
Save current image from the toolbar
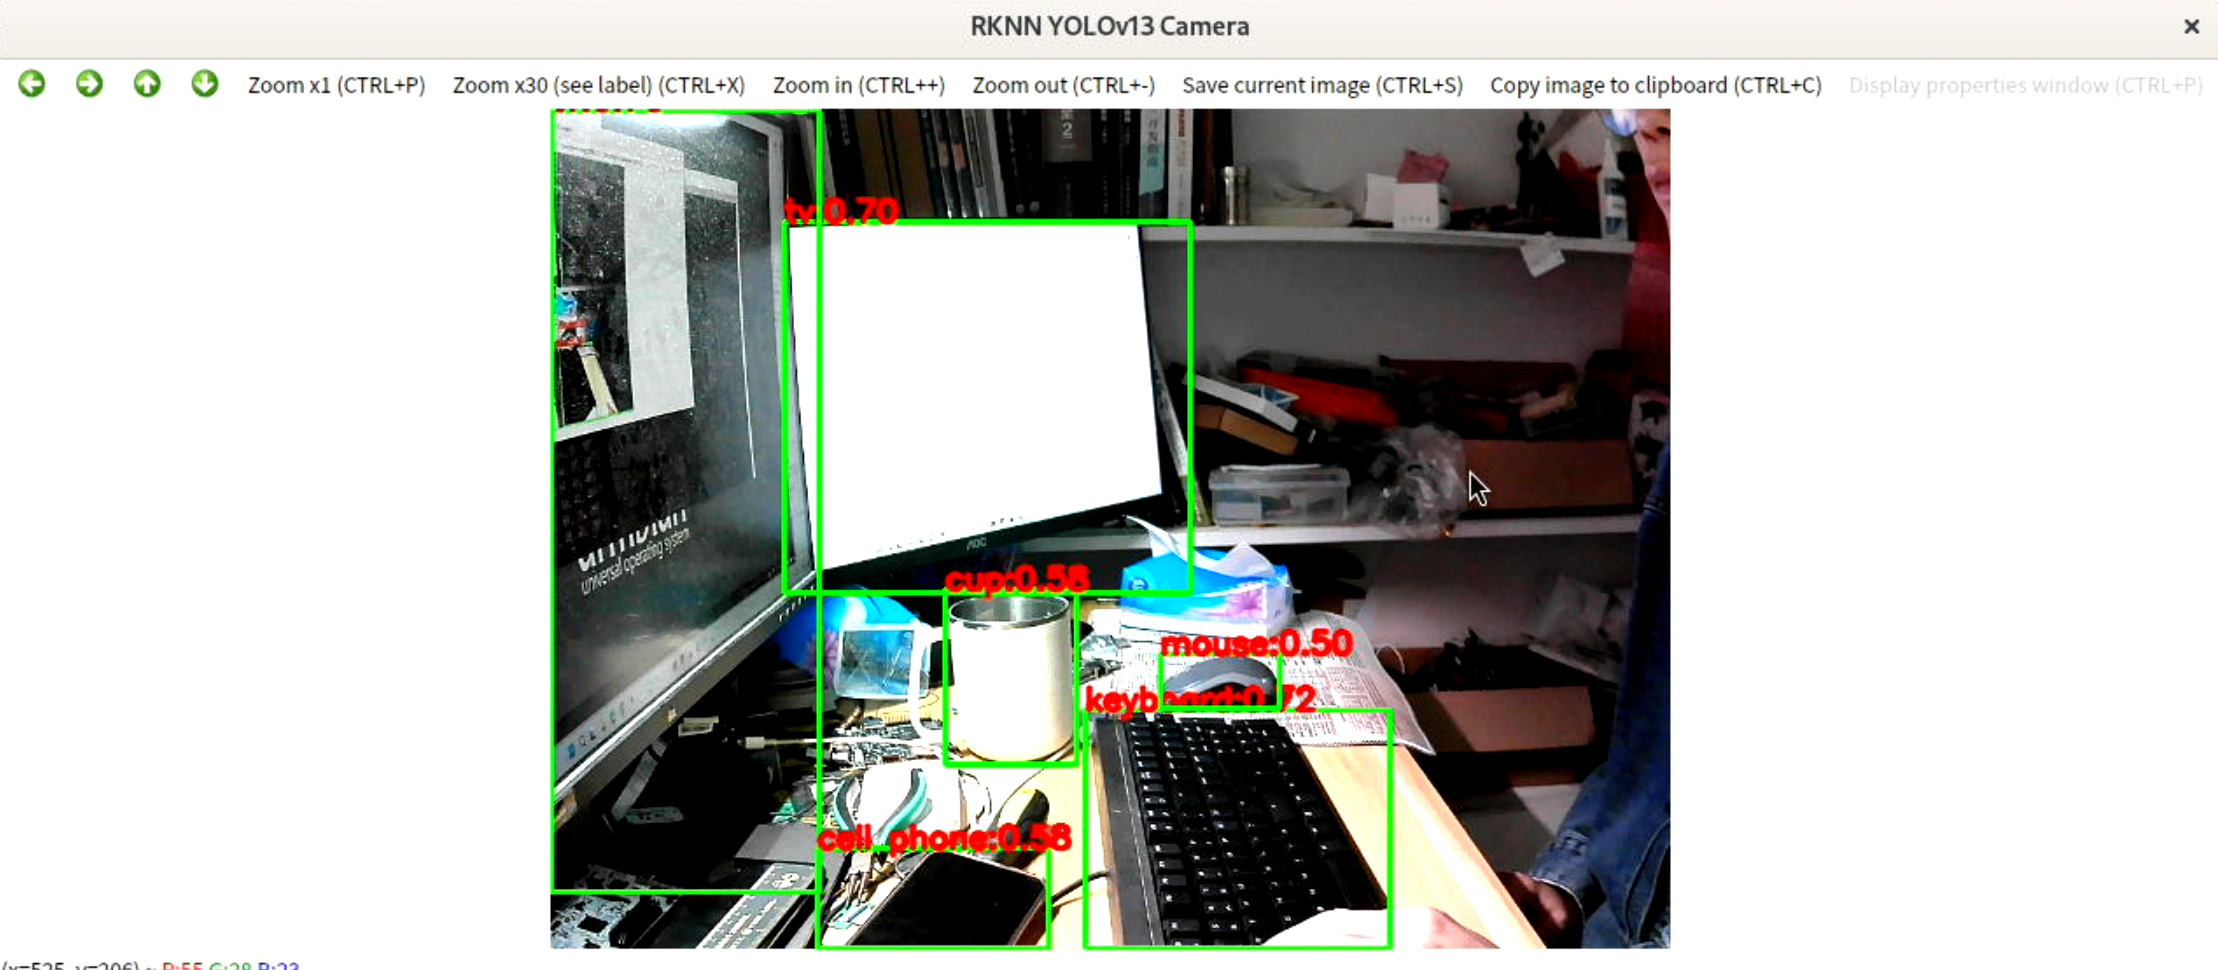click(1322, 85)
